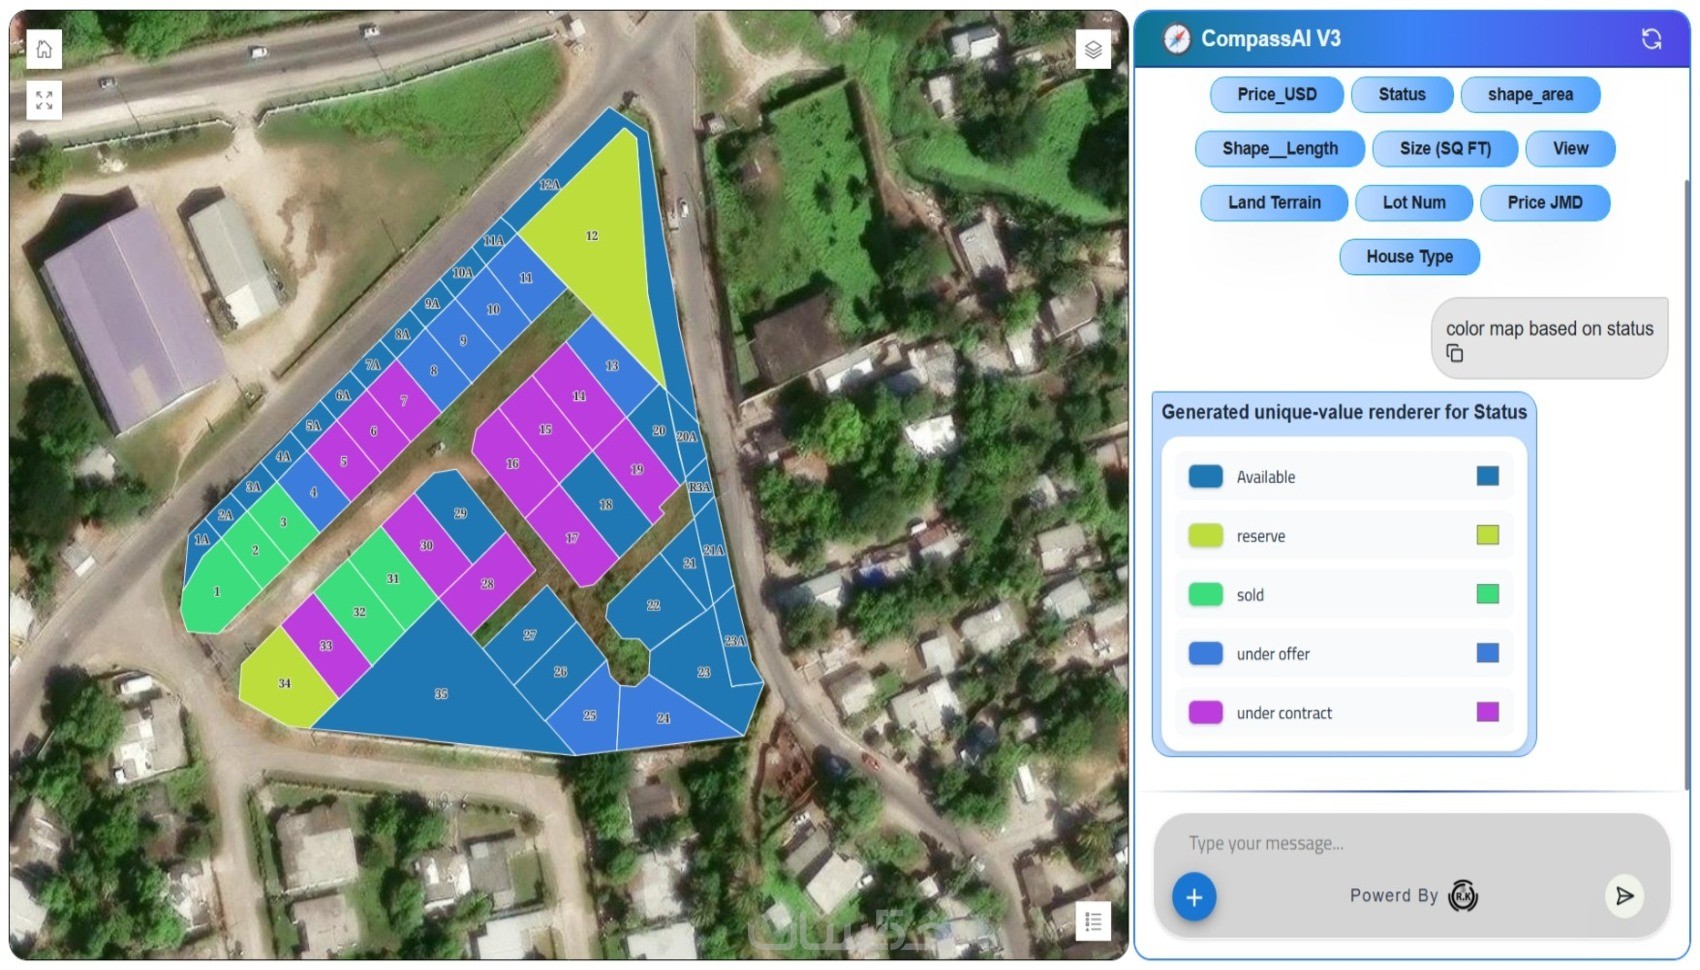Click the reserve legend row's large color pill
The height and width of the screenshot is (970, 1700).
(x=1205, y=535)
